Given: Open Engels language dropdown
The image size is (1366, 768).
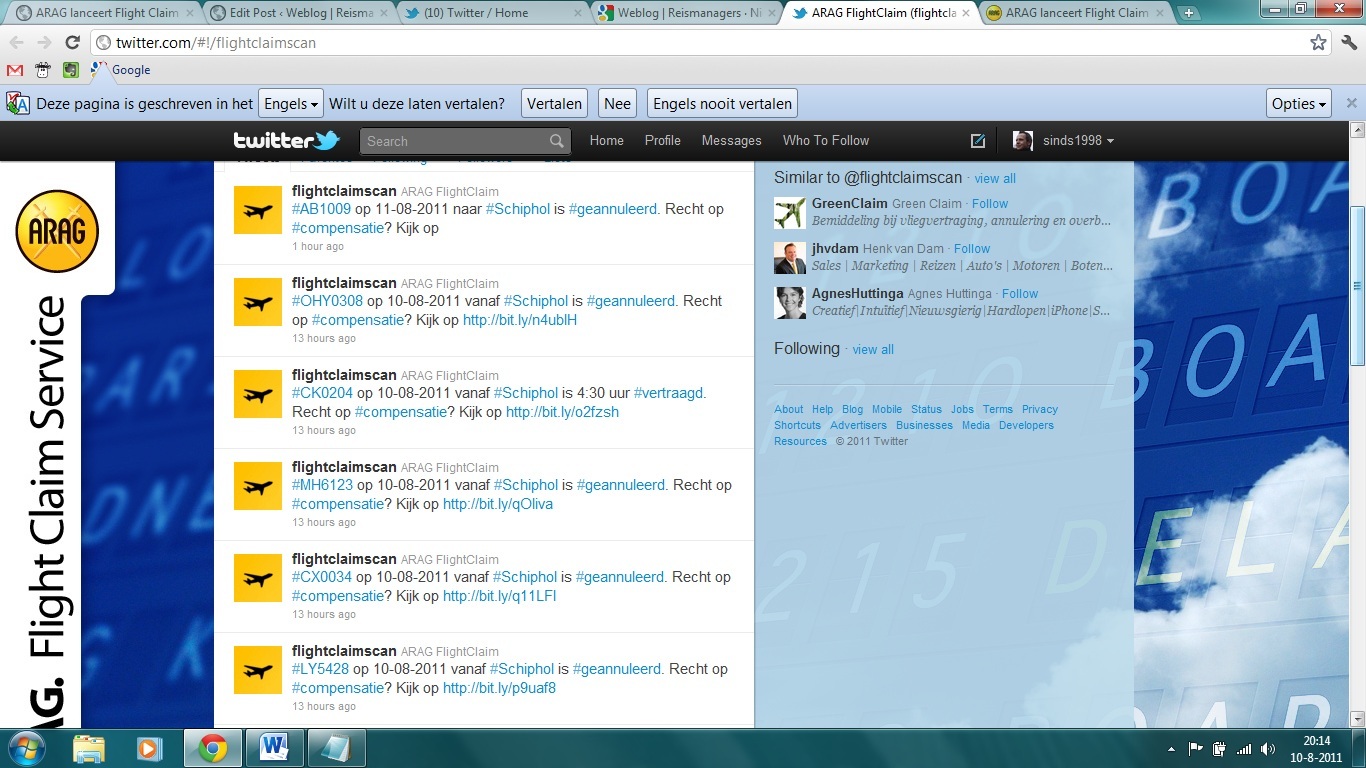Looking at the screenshot, I should tap(290, 103).
